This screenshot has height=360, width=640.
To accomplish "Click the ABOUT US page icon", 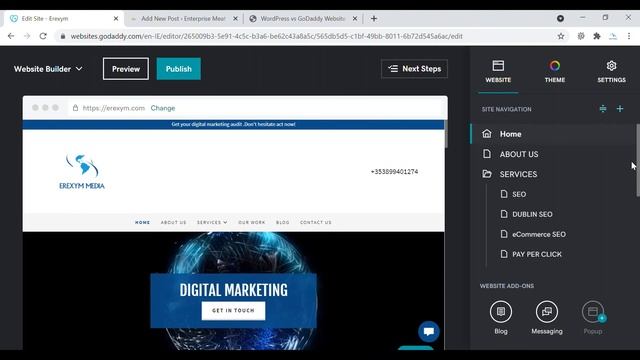I will (x=487, y=154).
